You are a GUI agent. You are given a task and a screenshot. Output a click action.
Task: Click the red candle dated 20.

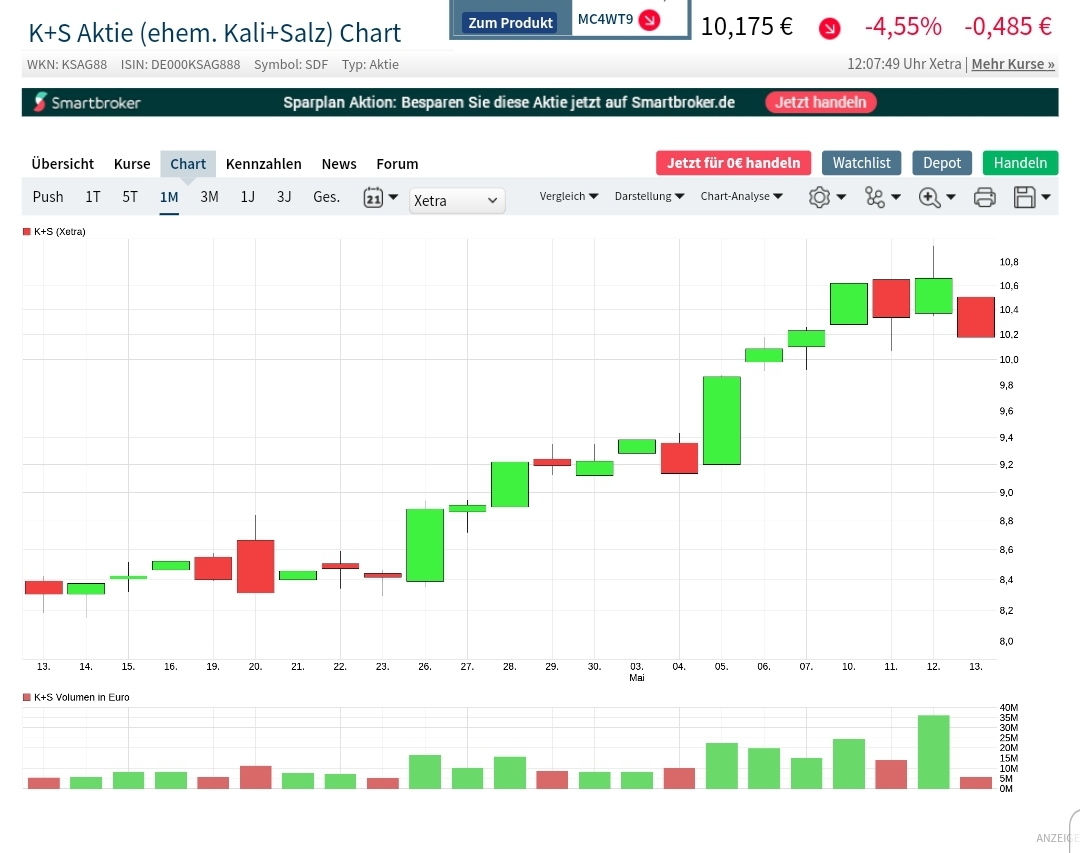[x=256, y=566]
